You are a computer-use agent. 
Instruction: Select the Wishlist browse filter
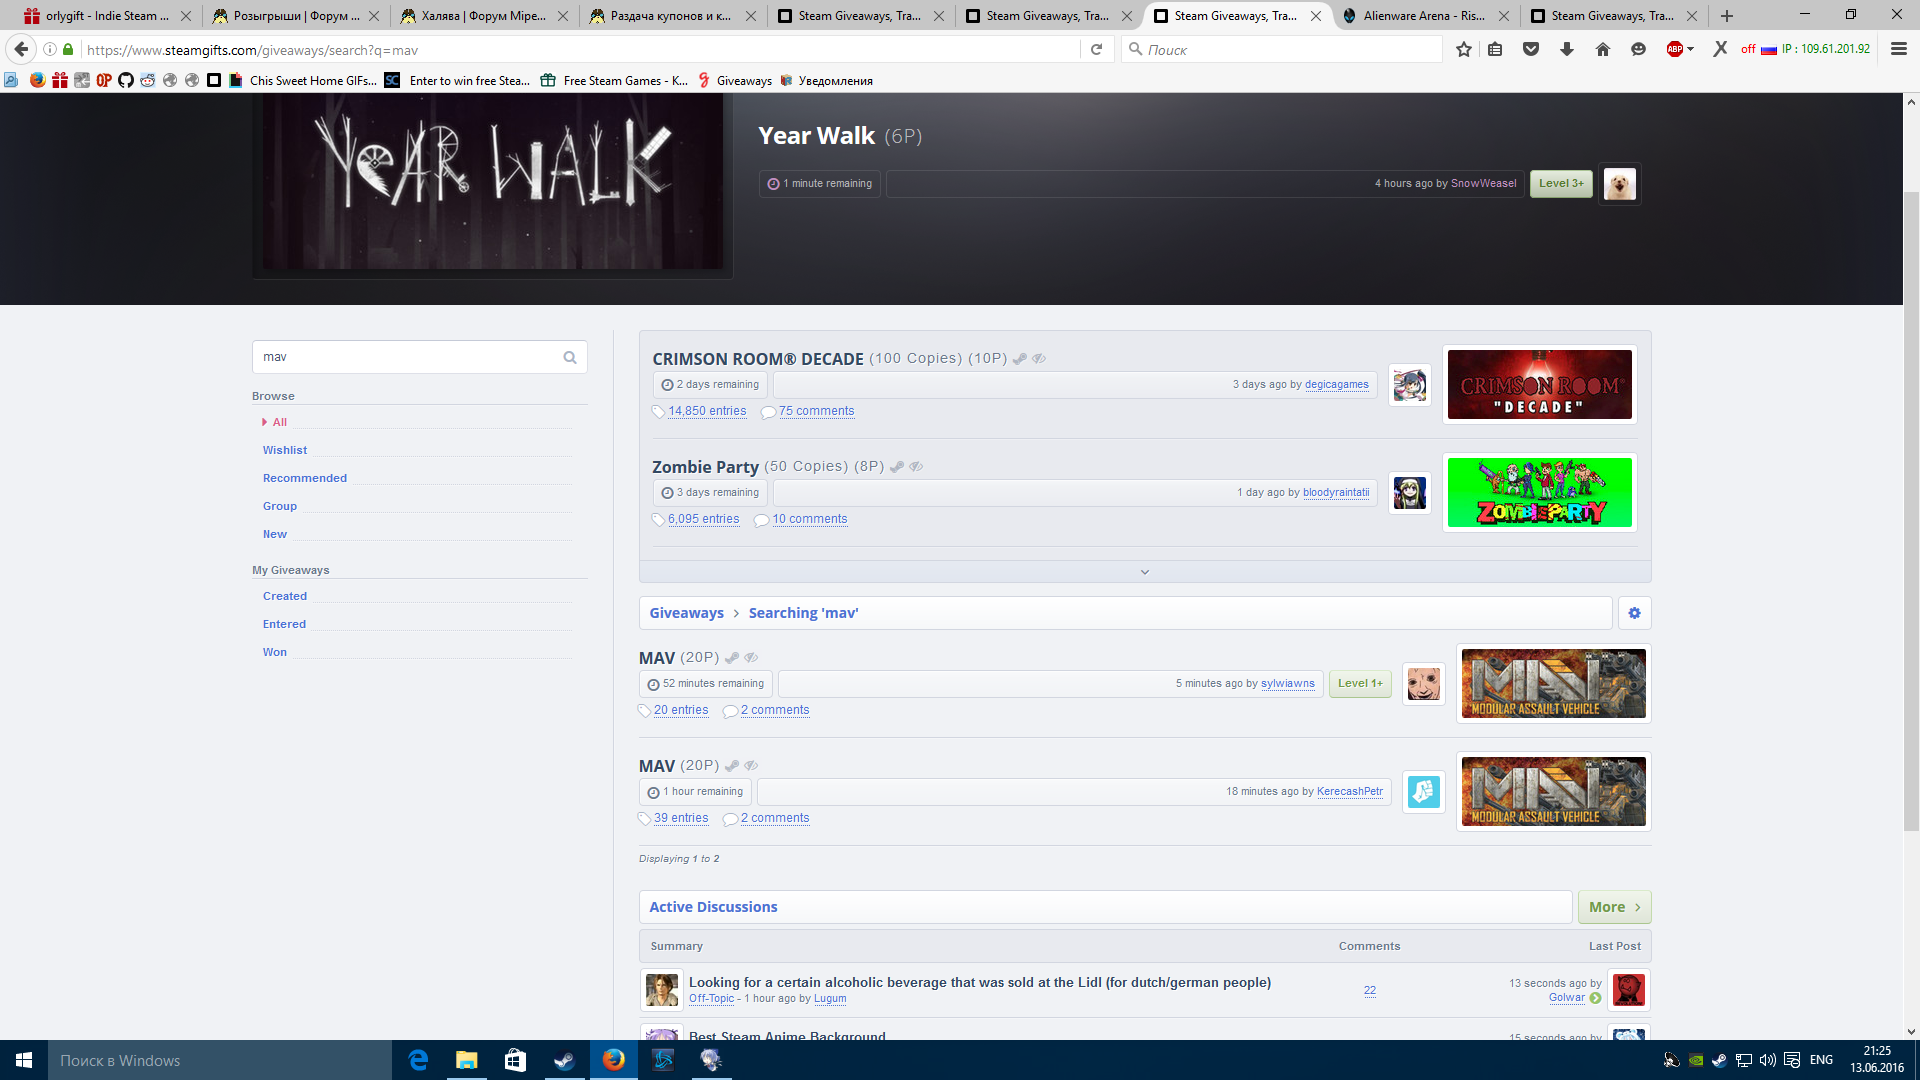pyautogui.click(x=285, y=450)
